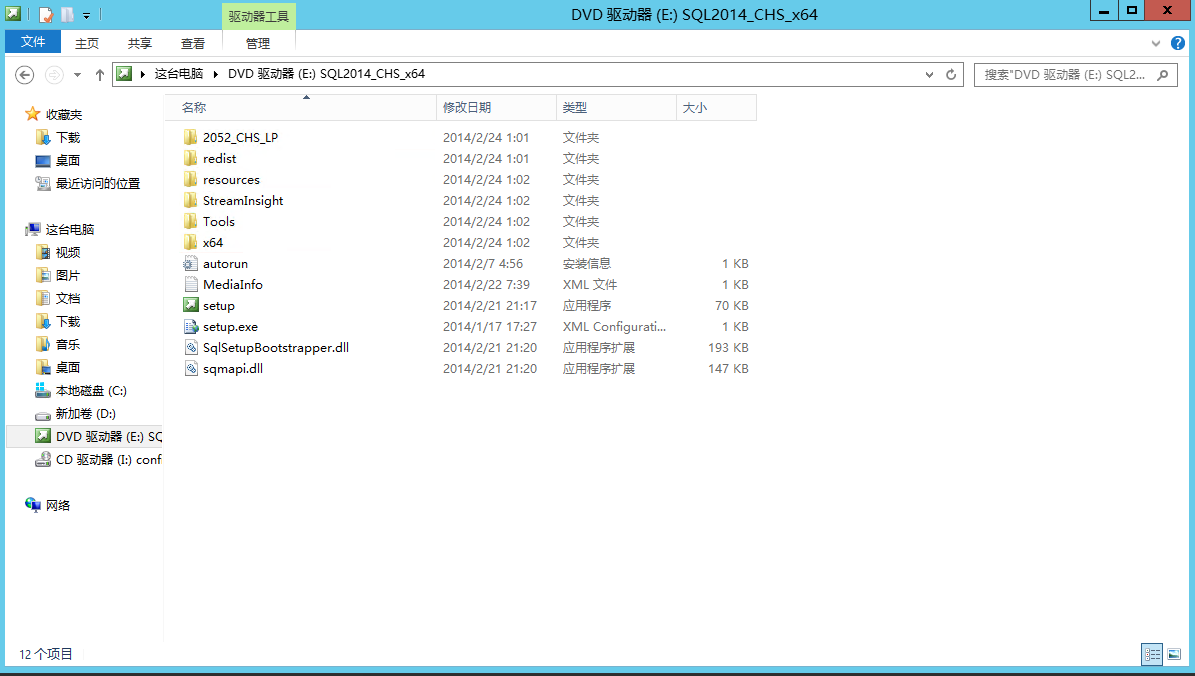Go up one folder level with up arrow
The height and width of the screenshot is (676, 1195).
99,74
